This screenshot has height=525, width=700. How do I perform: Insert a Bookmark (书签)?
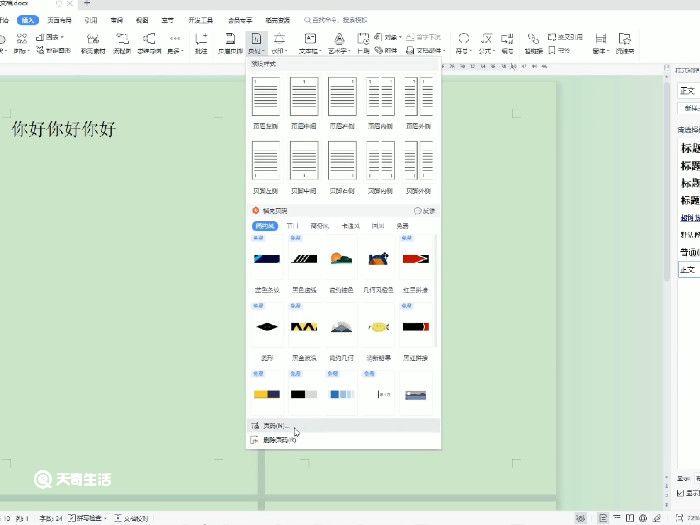click(559, 50)
